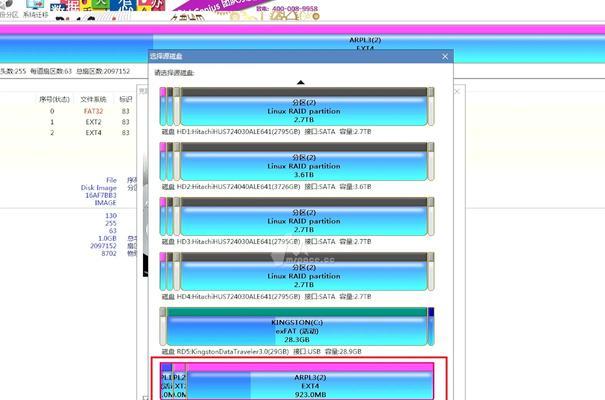Select the ARPL3(2) EXT4 923.0MB partition in dialog
The width and height of the screenshot is (605, 400).
tap(310, 381)
